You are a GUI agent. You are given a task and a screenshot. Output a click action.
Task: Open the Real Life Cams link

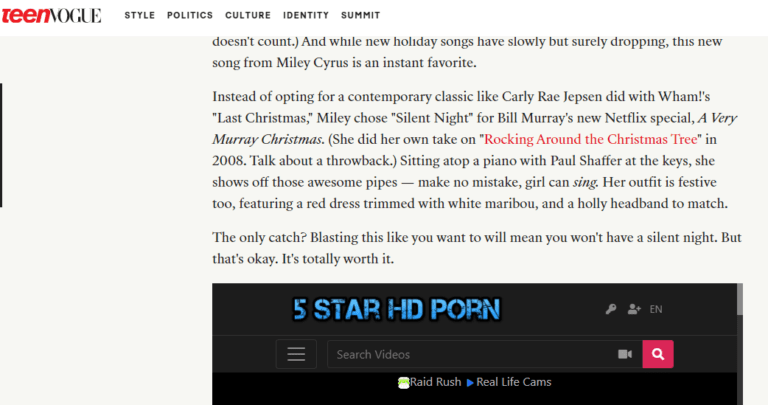click(x=509, y=382)
